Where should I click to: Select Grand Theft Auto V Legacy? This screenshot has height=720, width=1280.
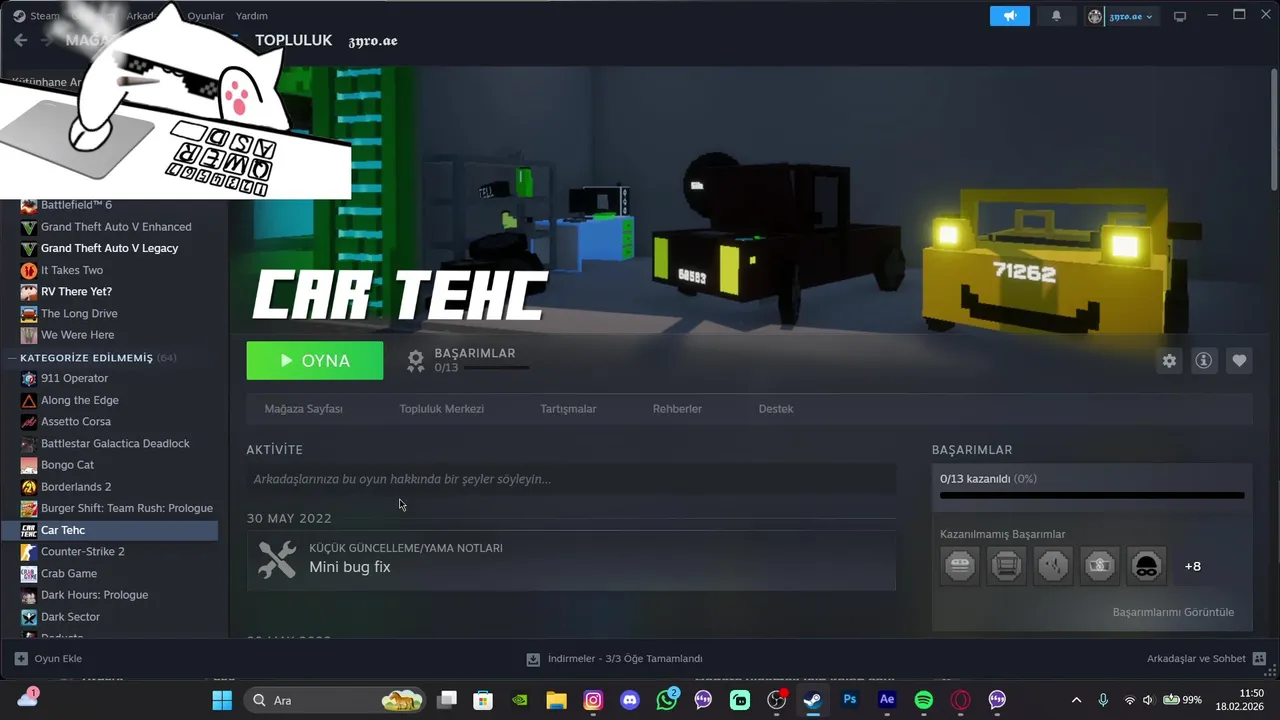click(x=109, y=248)
